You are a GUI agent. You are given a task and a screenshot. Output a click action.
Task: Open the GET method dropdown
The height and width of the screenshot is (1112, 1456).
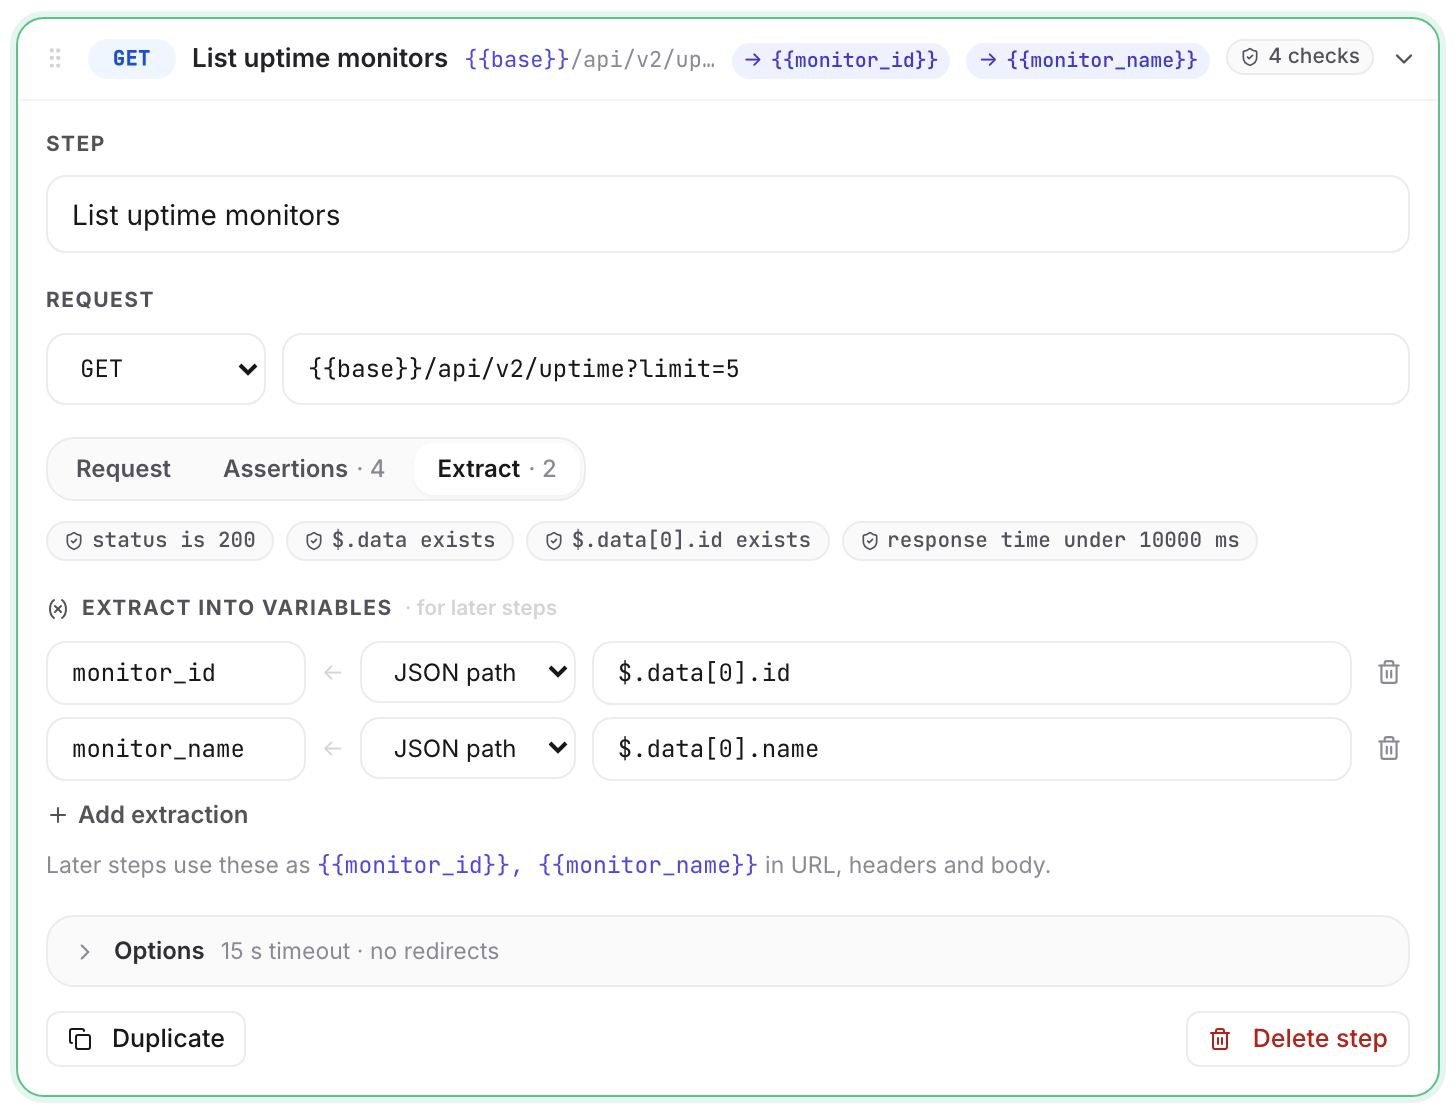(156, 369)
